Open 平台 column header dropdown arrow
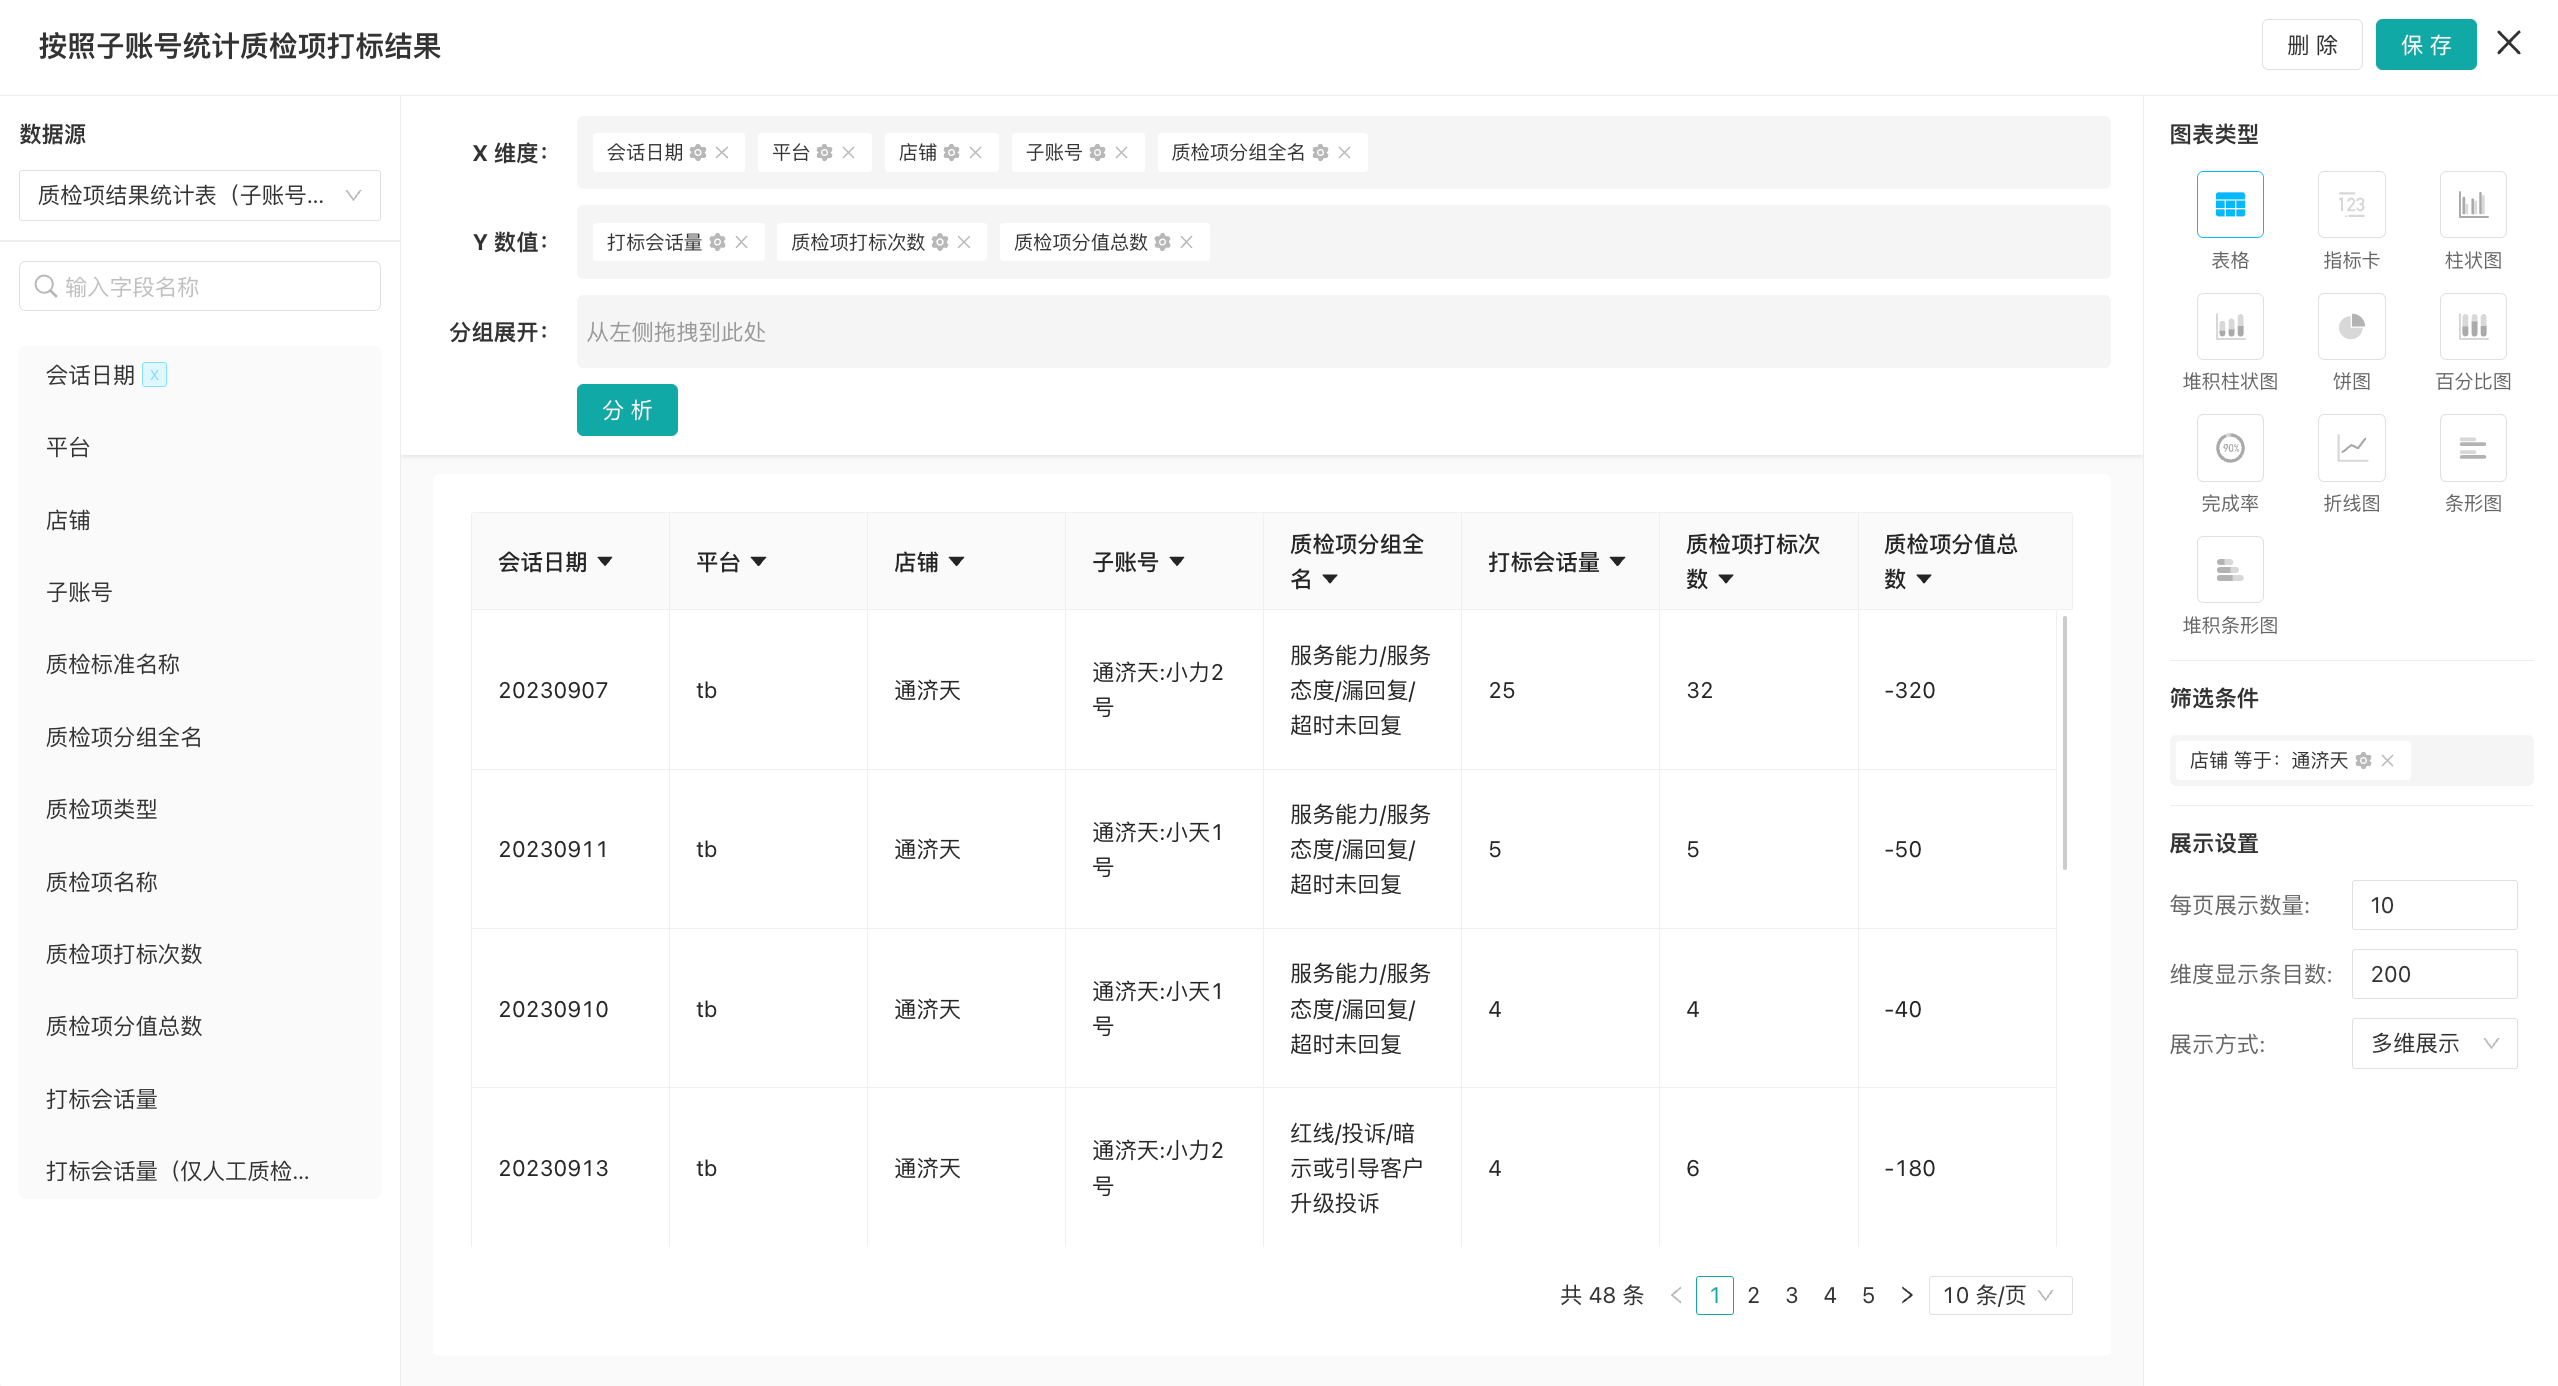Screen dimensions: 2558x1386 pos(758,562)
